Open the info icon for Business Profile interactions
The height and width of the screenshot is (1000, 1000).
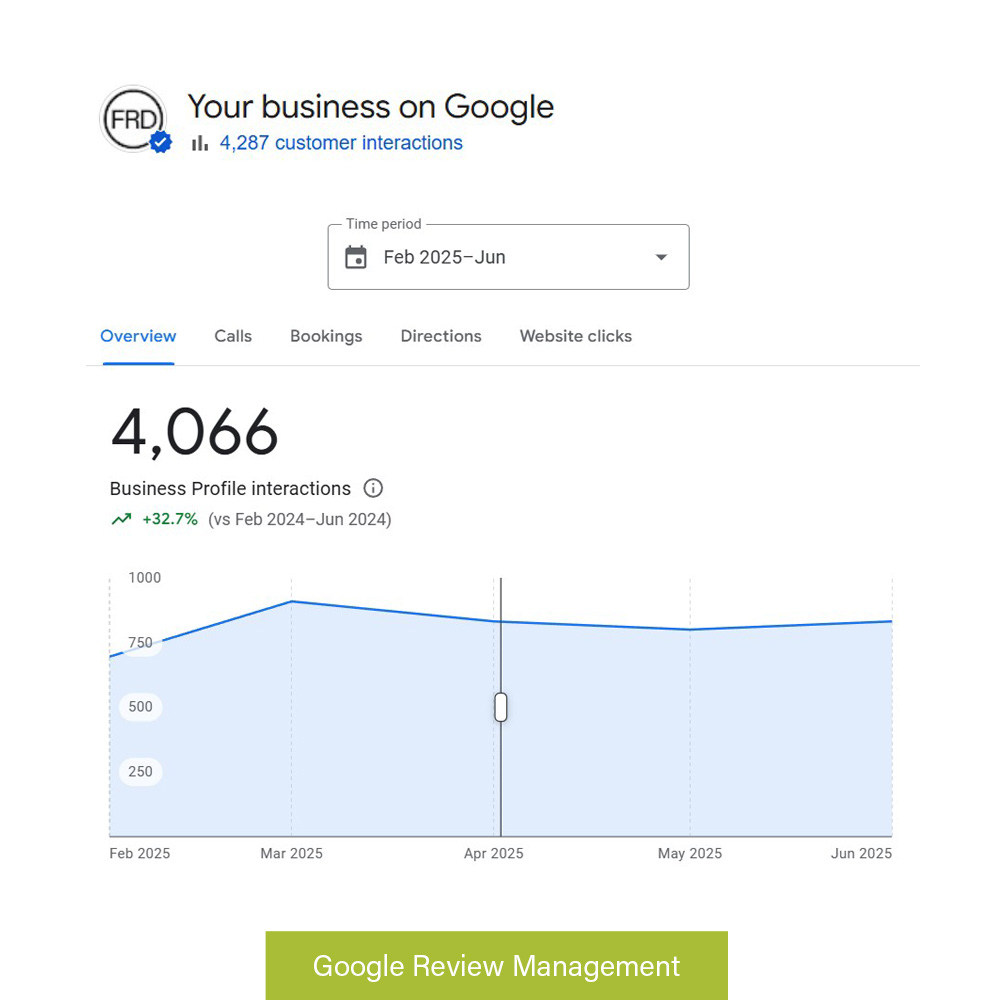[373, 488]
